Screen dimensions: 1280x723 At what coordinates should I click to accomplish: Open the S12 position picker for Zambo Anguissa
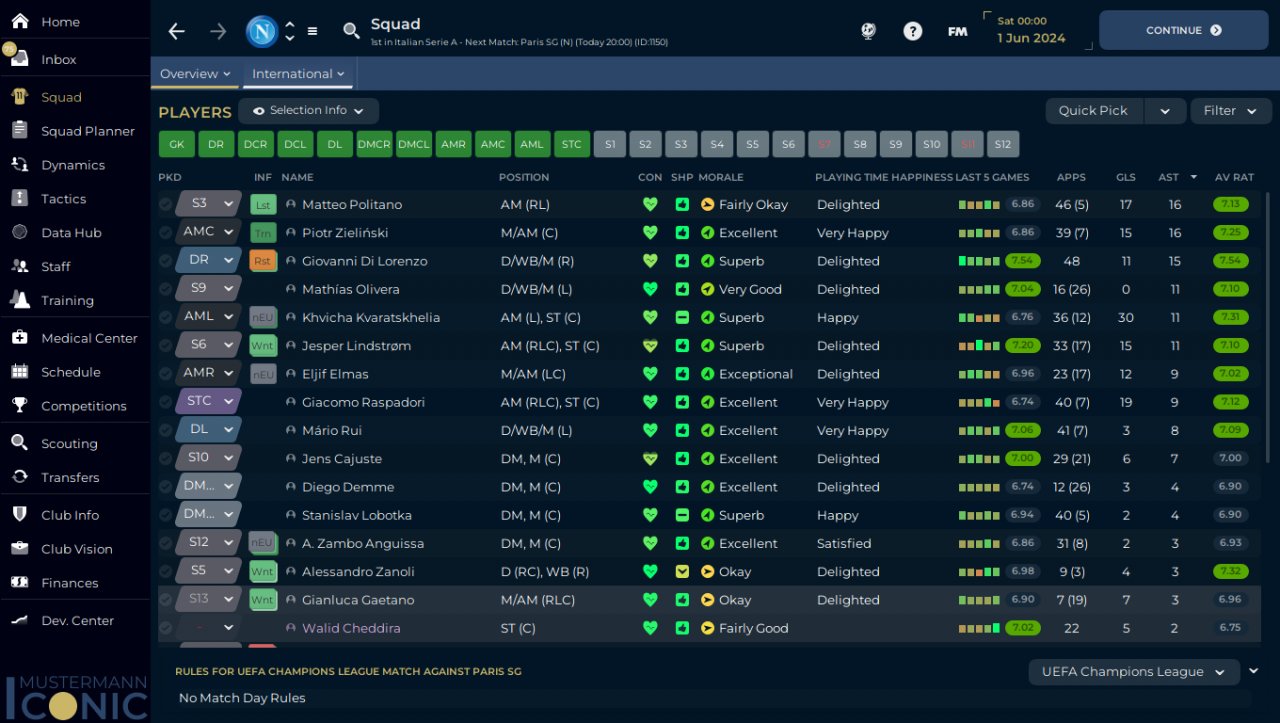pos(209,543)
